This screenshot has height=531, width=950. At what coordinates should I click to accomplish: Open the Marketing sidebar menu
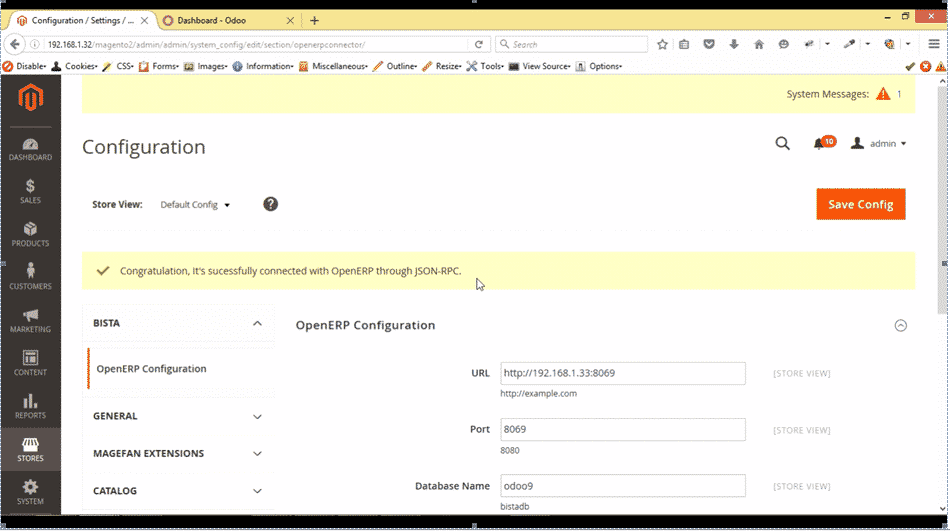coord(30,320)
